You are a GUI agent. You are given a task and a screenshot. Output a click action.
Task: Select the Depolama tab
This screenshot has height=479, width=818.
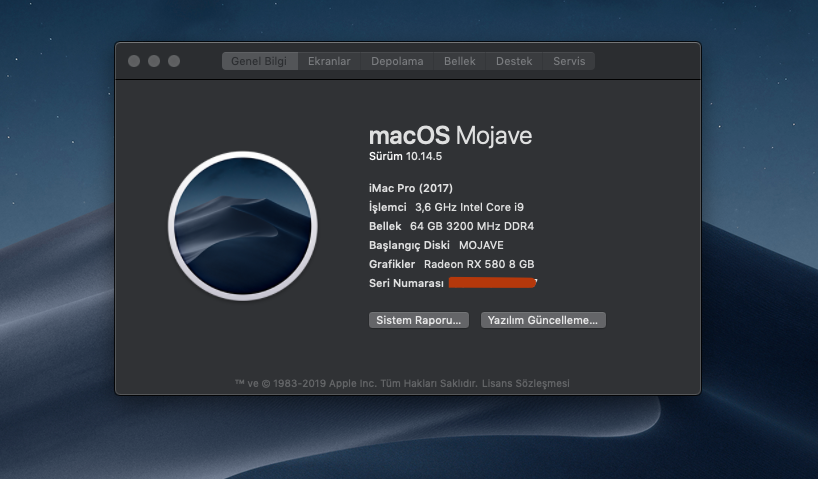click(x=397, y=61)
